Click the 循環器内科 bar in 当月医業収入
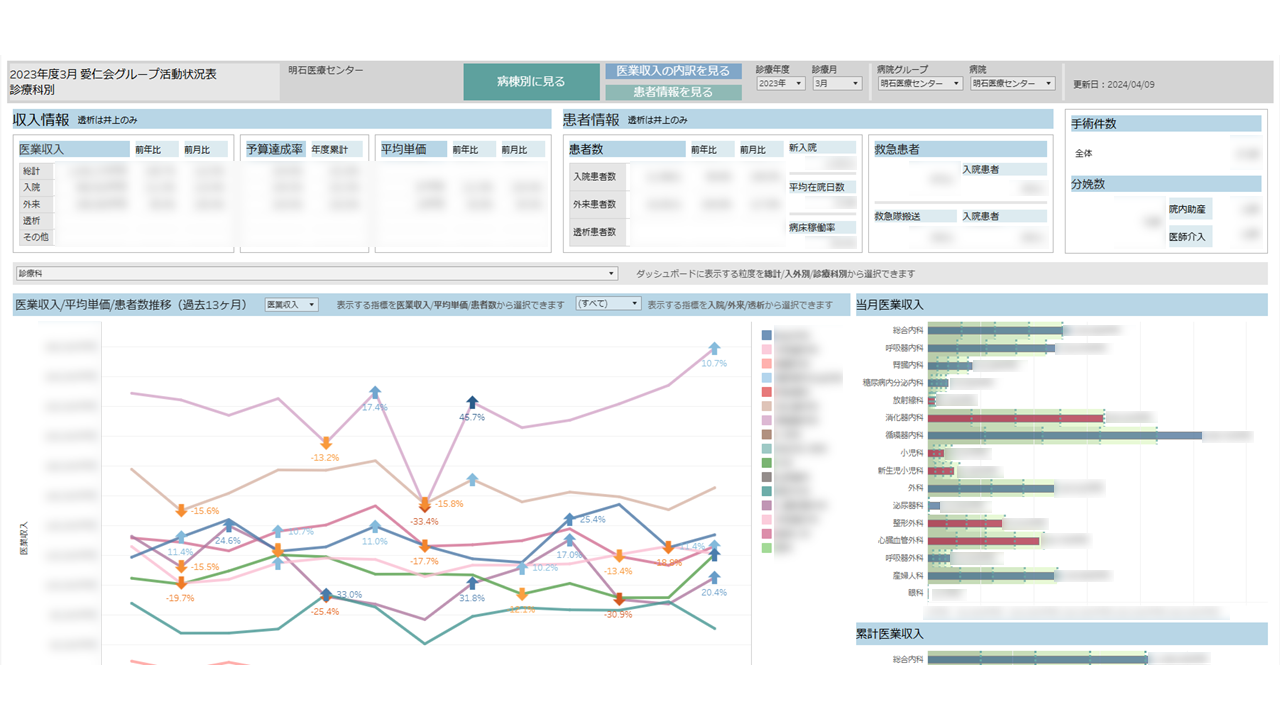Image resolution: width=1280 pixels, height=720 pixels. pyautogui.click(x=1064, y=436)
